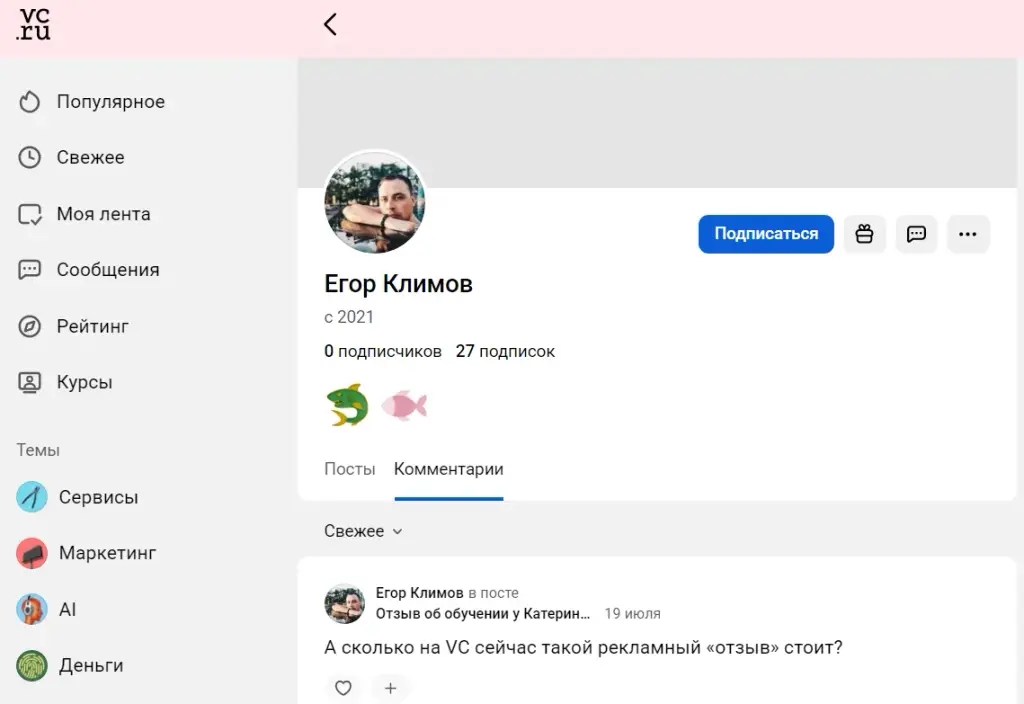Image resolution: width=1024 pixels, height=704 pixels.
Task: Click the Маркетинг topic icon
Action: pos(32,553)
